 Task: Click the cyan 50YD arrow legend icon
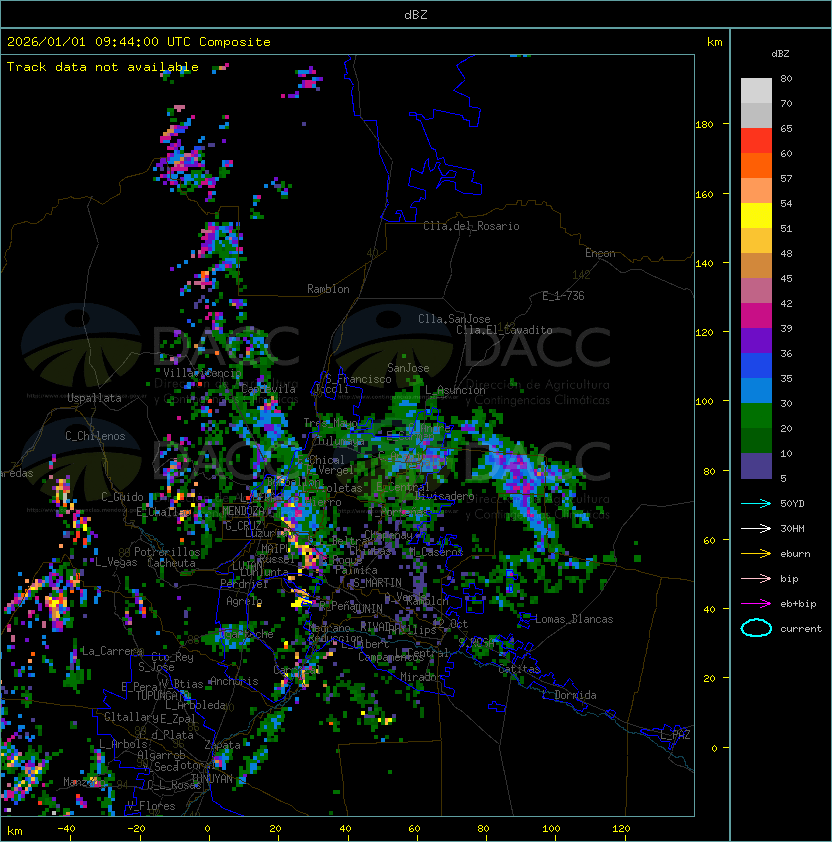tap(756, 504)
